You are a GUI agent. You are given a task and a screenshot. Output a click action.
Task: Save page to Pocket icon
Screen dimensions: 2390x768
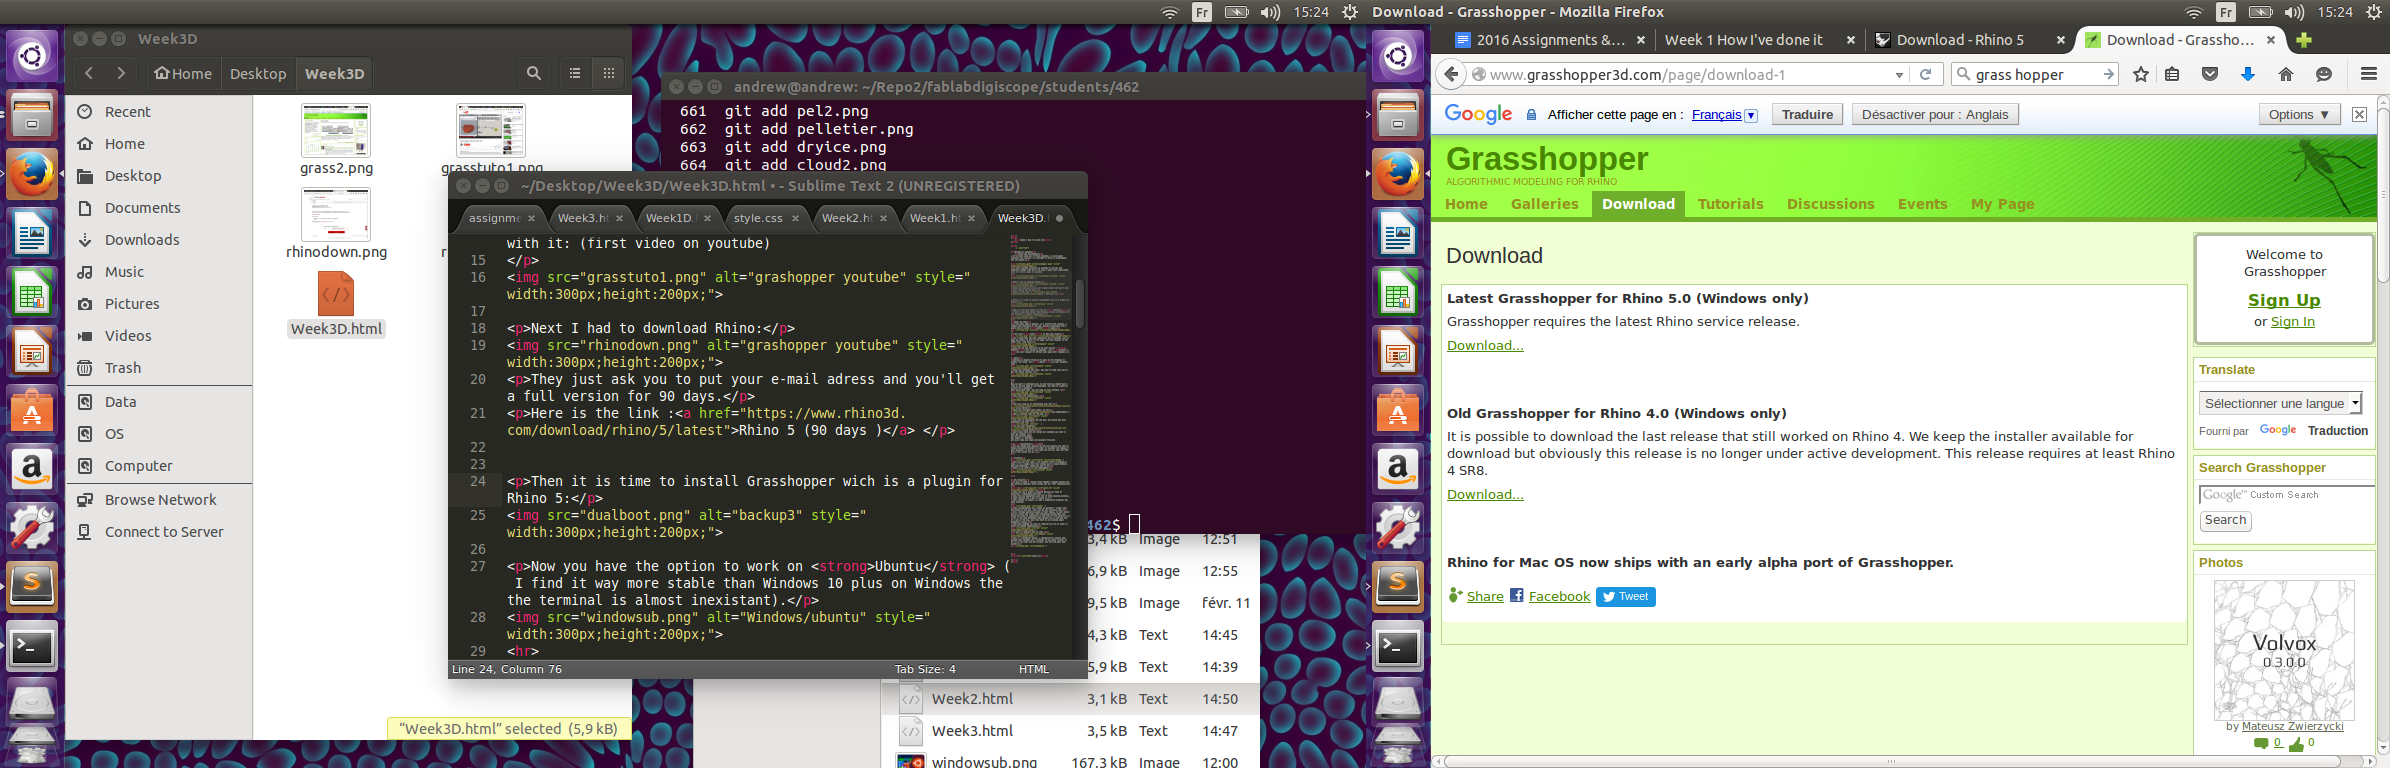[x=2210, y=74]
